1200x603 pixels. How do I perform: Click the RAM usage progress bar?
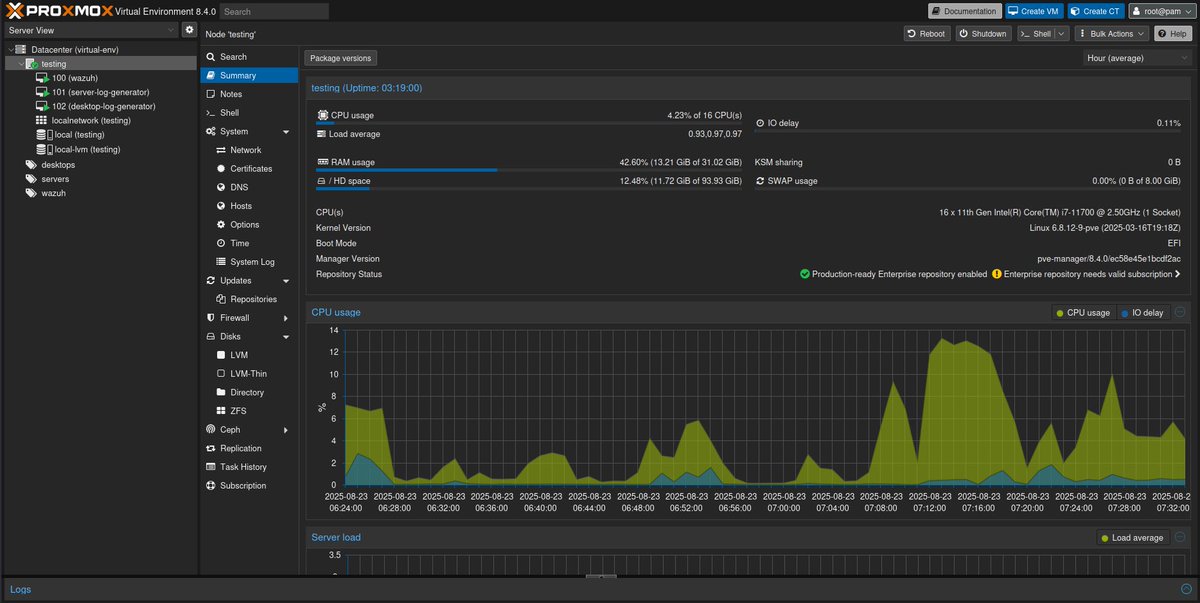529,170
